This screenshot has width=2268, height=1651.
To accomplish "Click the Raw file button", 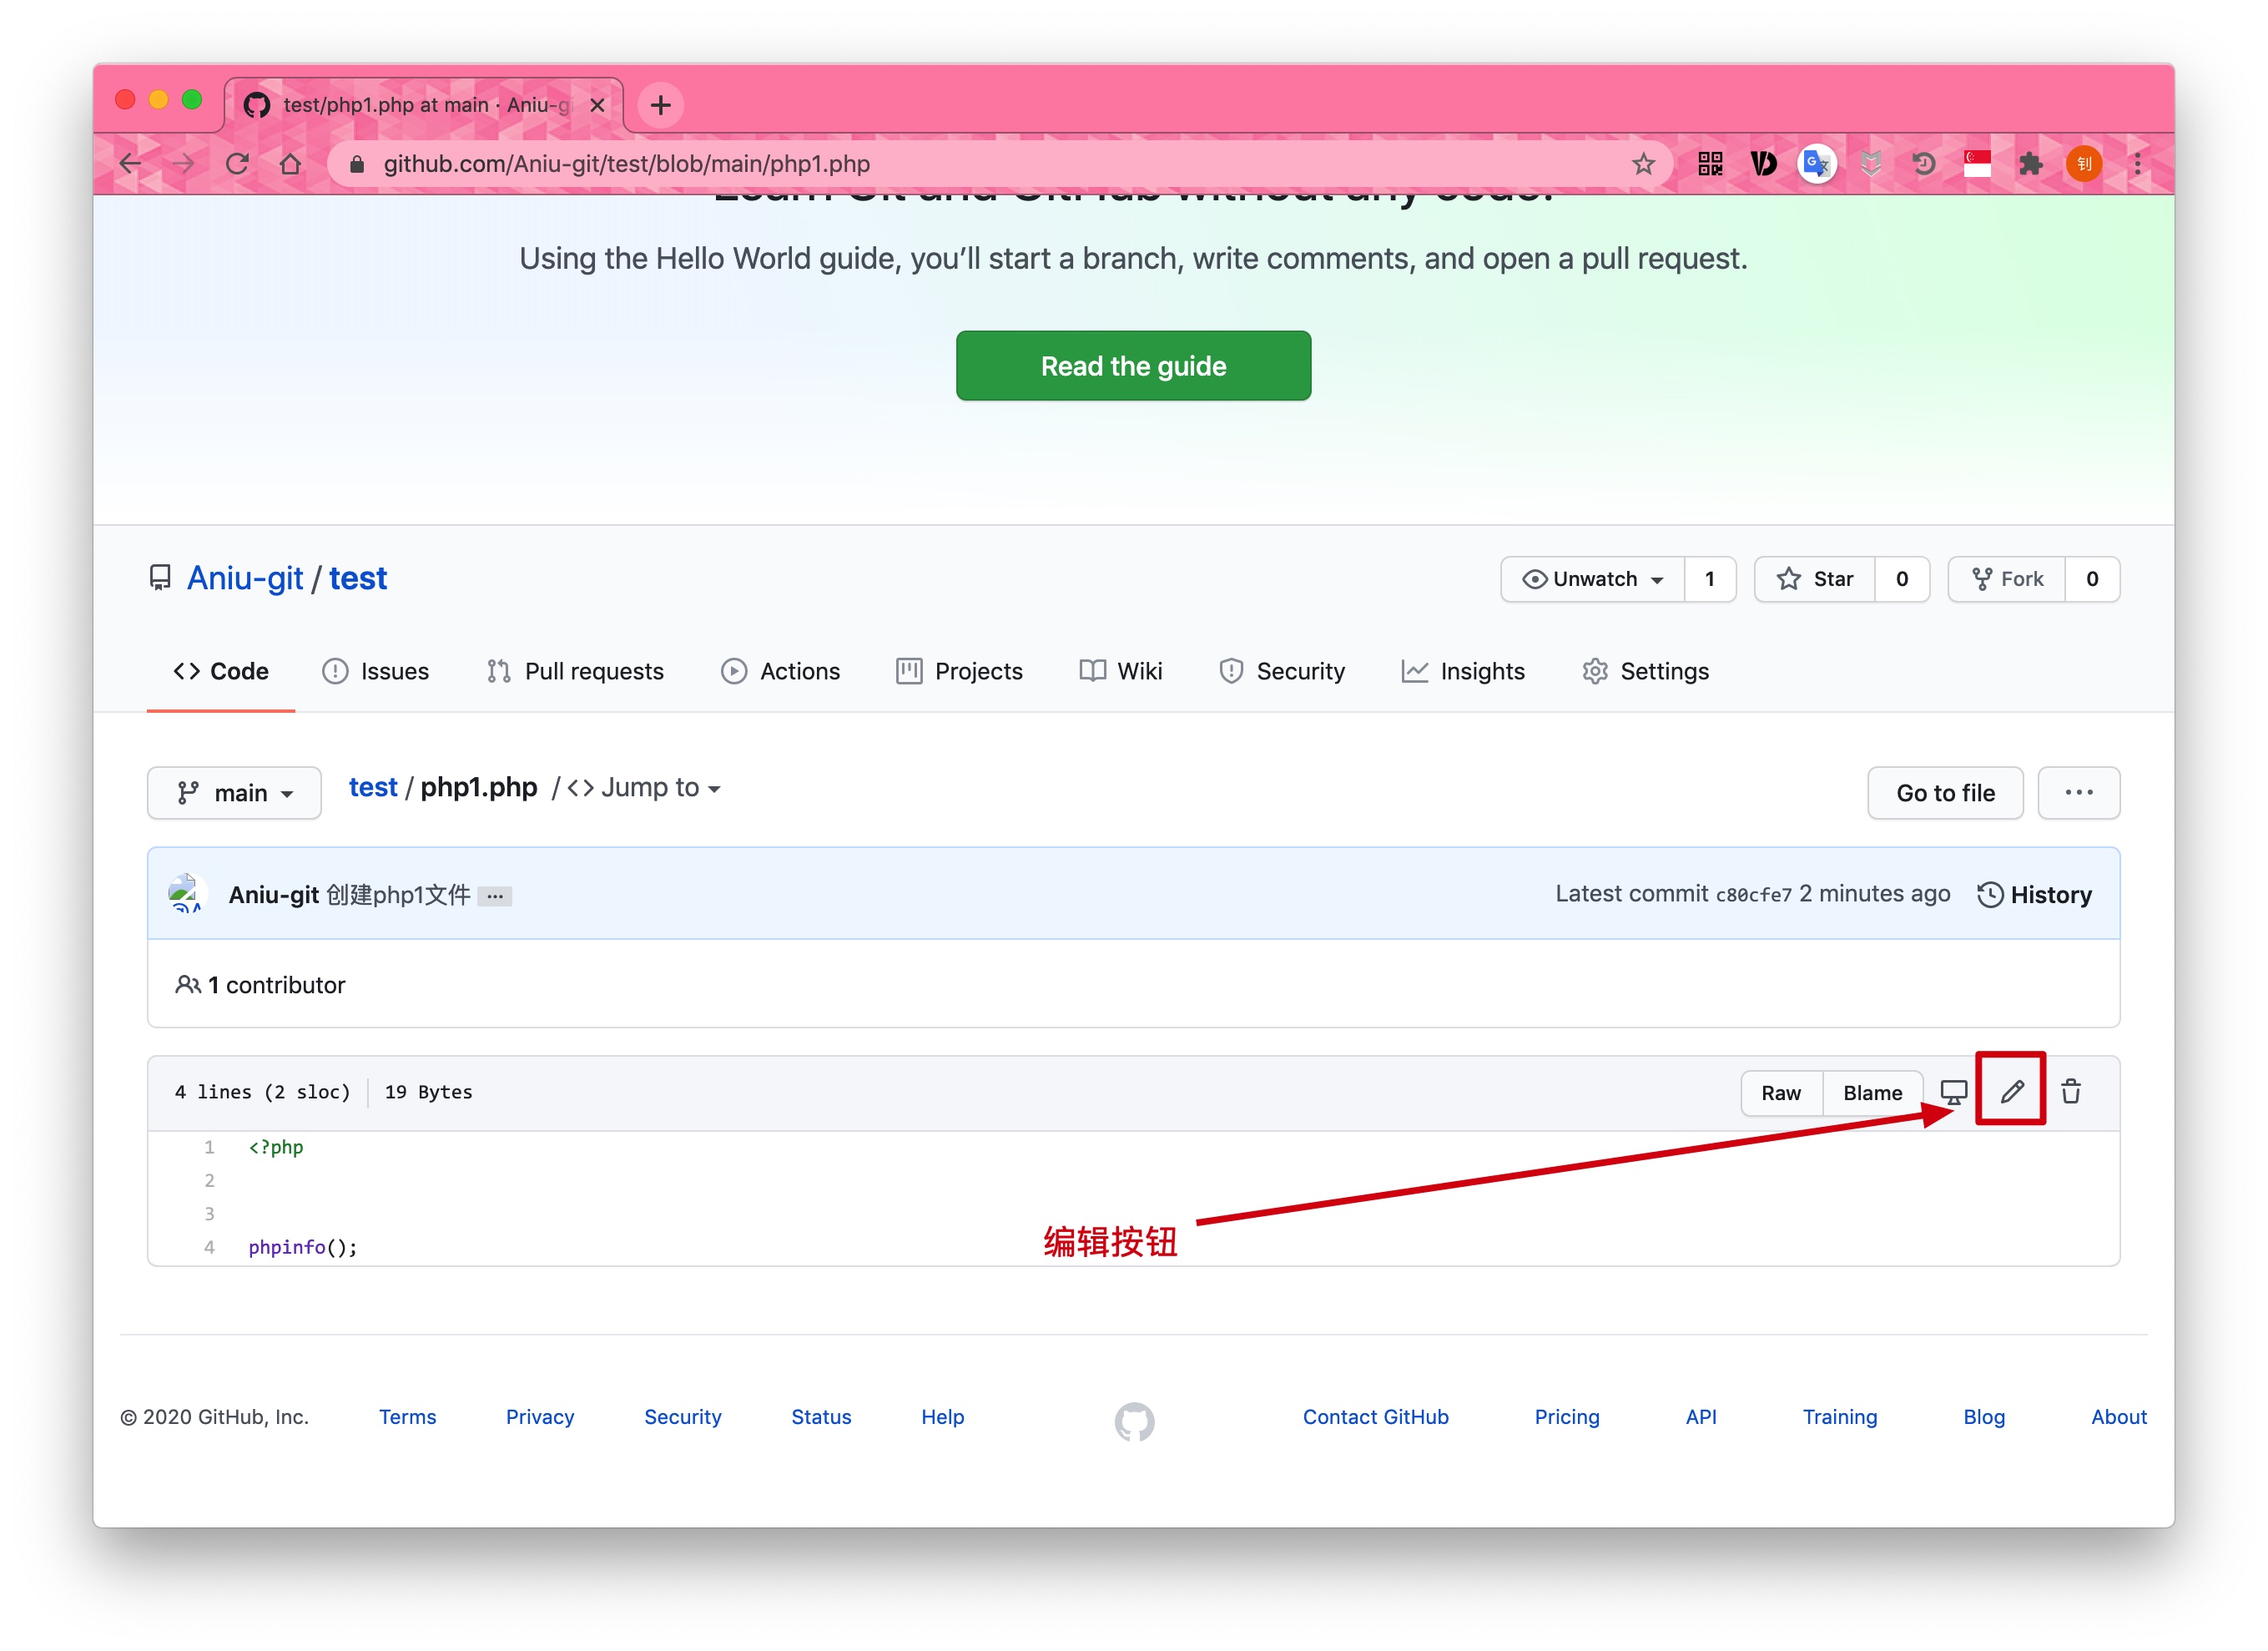I will 1780,1093.
